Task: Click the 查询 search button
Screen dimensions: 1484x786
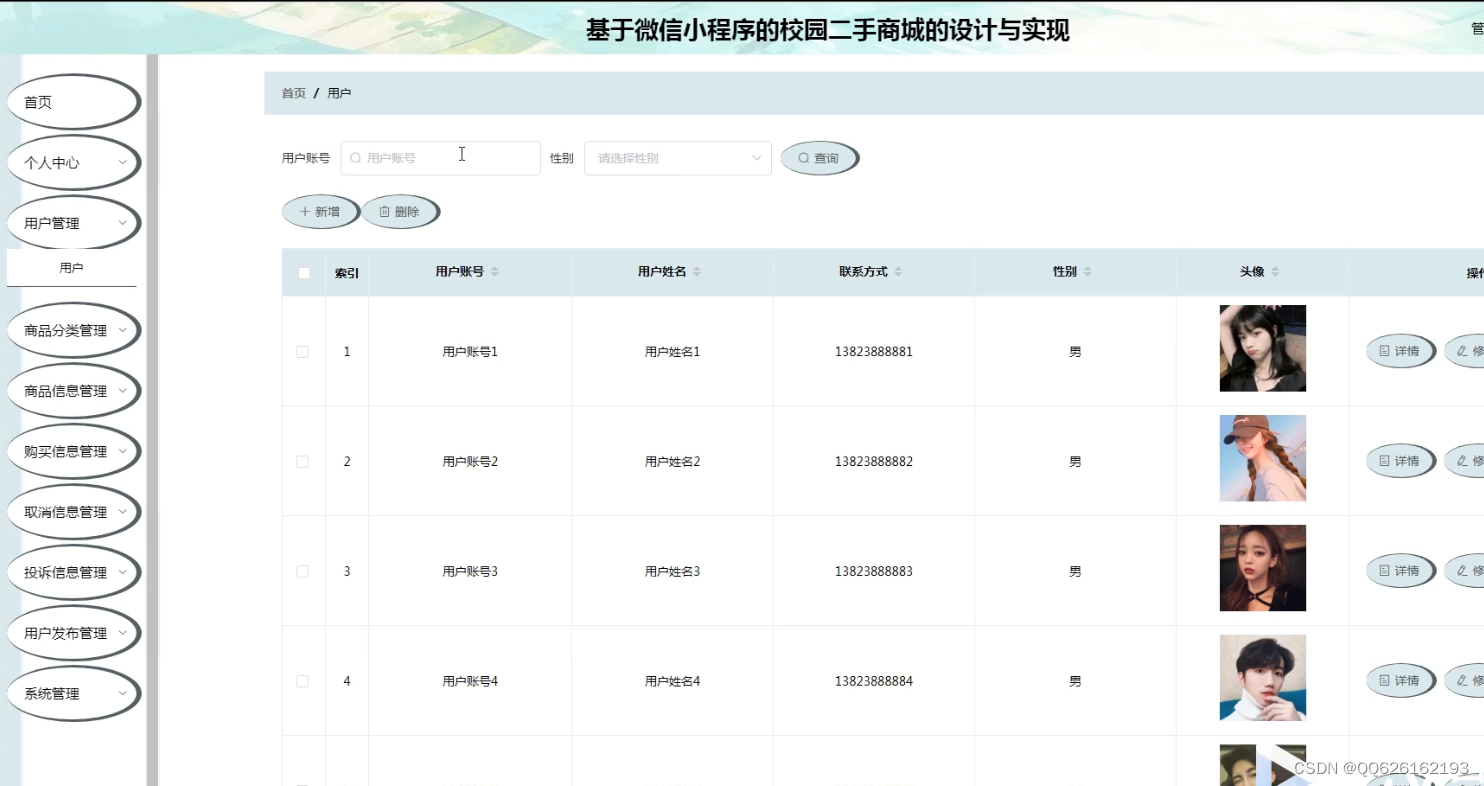Action: (819, 158)
